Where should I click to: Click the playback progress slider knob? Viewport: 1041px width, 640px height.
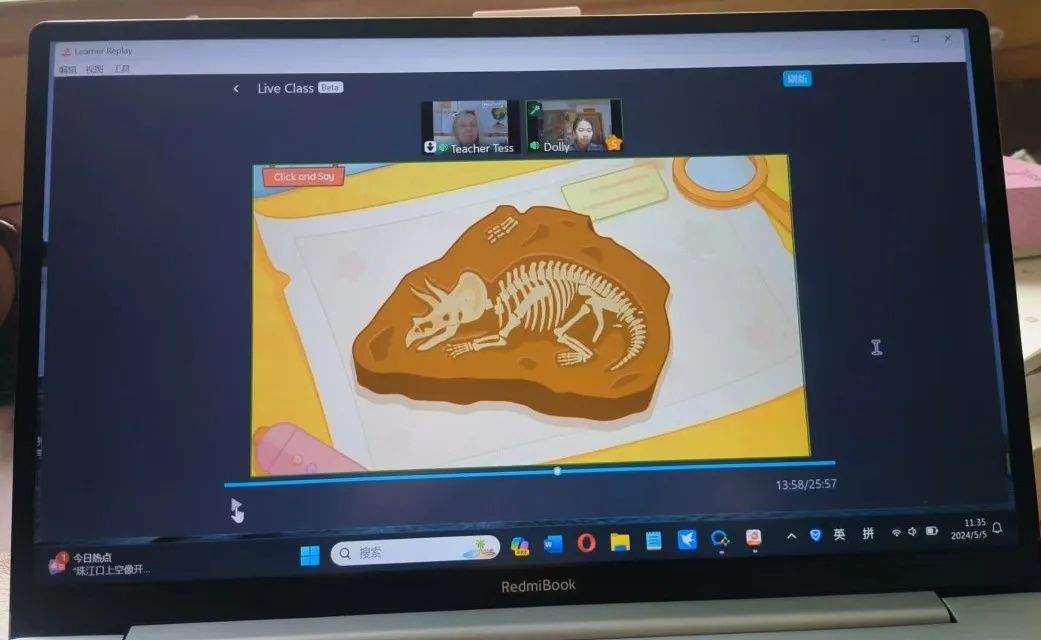(x=557, y=471)
